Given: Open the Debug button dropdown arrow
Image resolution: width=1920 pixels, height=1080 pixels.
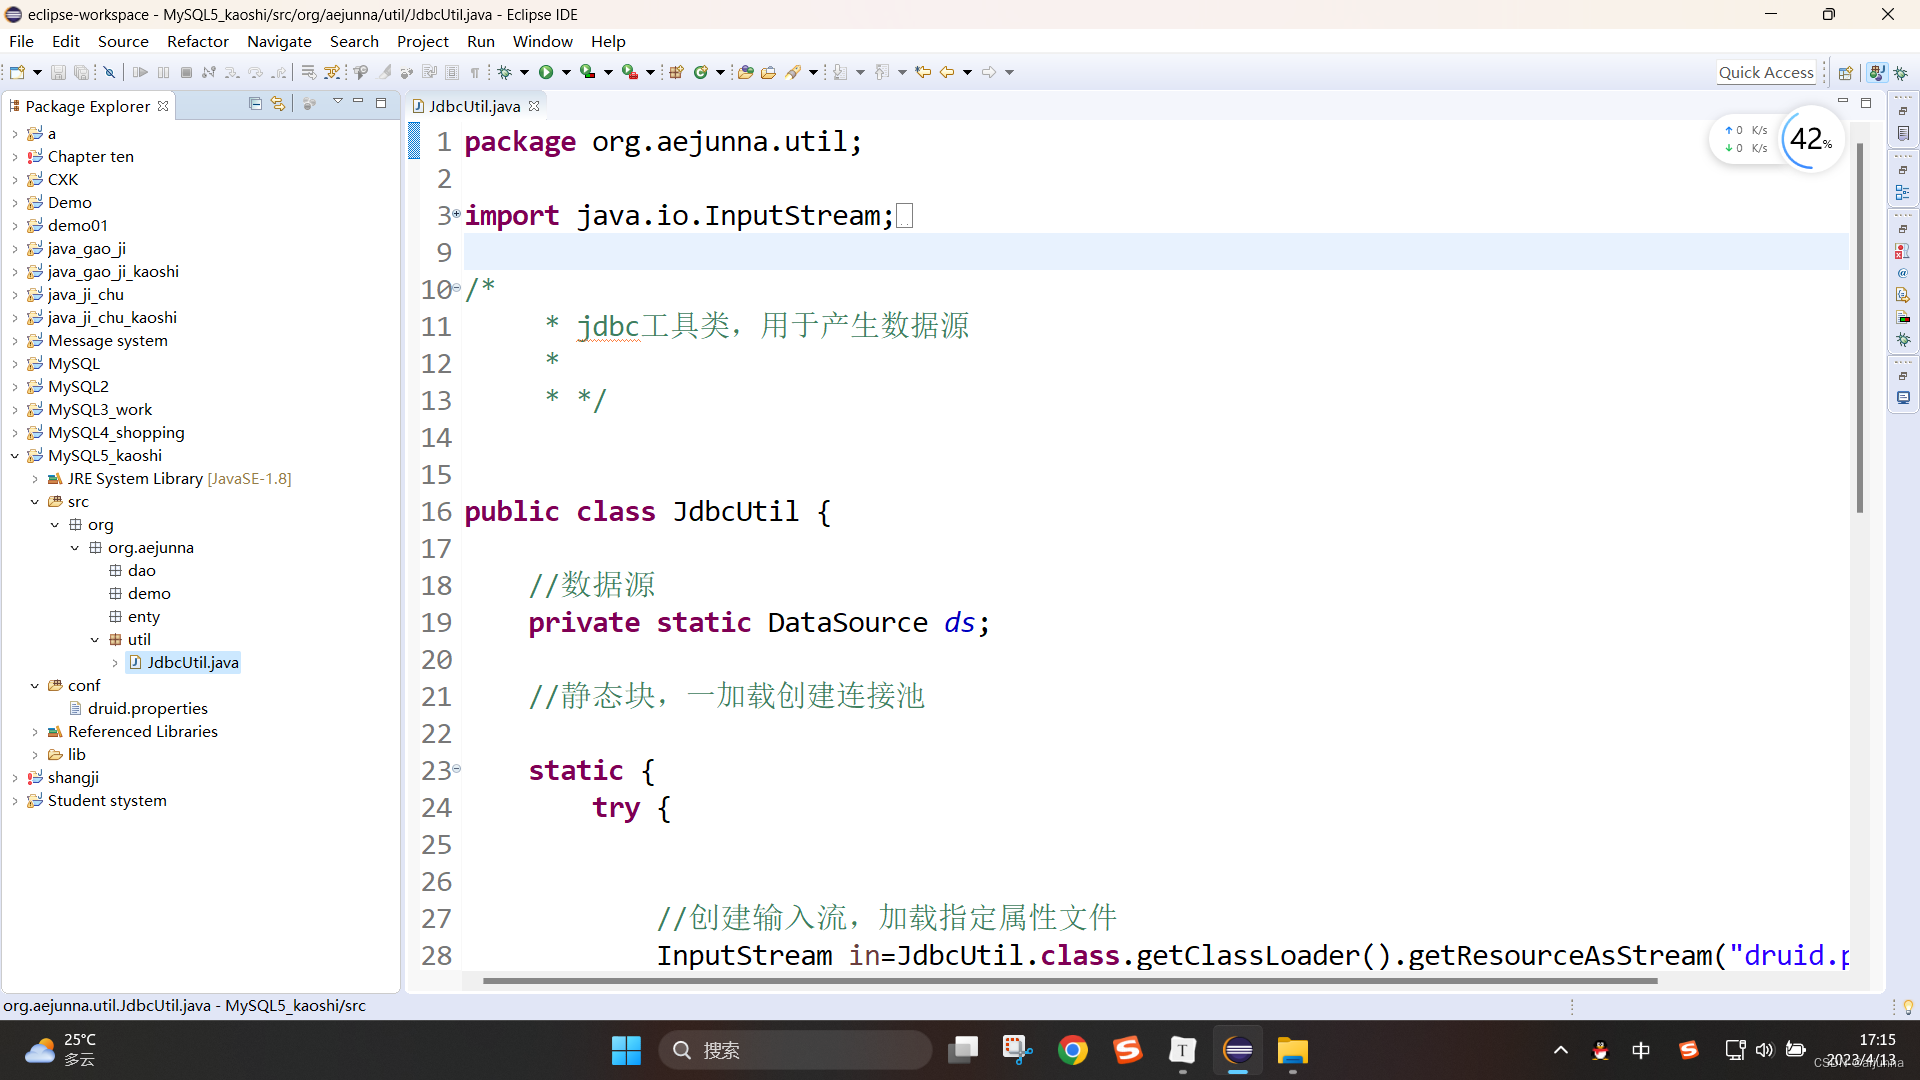Looking at the screenshot, I should [524, 72].
